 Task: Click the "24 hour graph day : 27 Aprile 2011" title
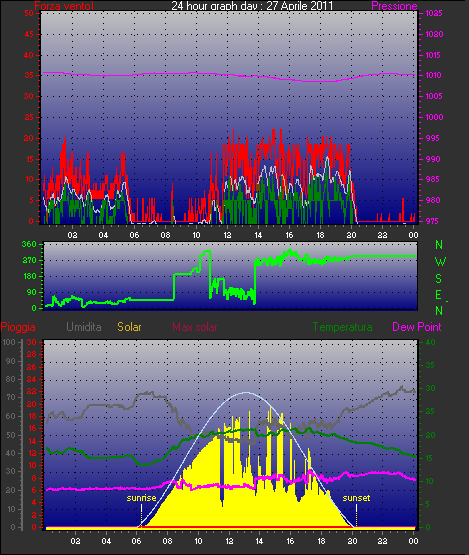[x=252, y=5]
